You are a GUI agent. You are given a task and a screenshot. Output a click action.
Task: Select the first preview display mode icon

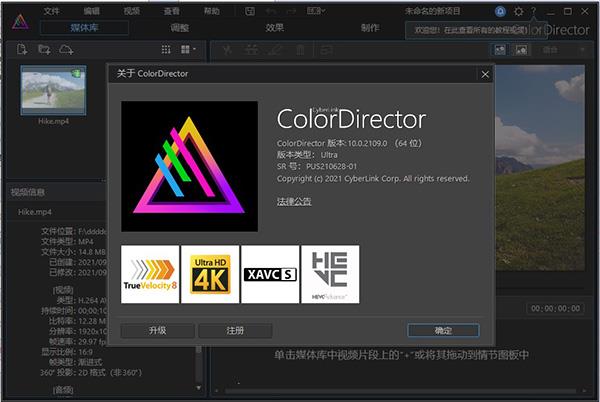point(500,50)
